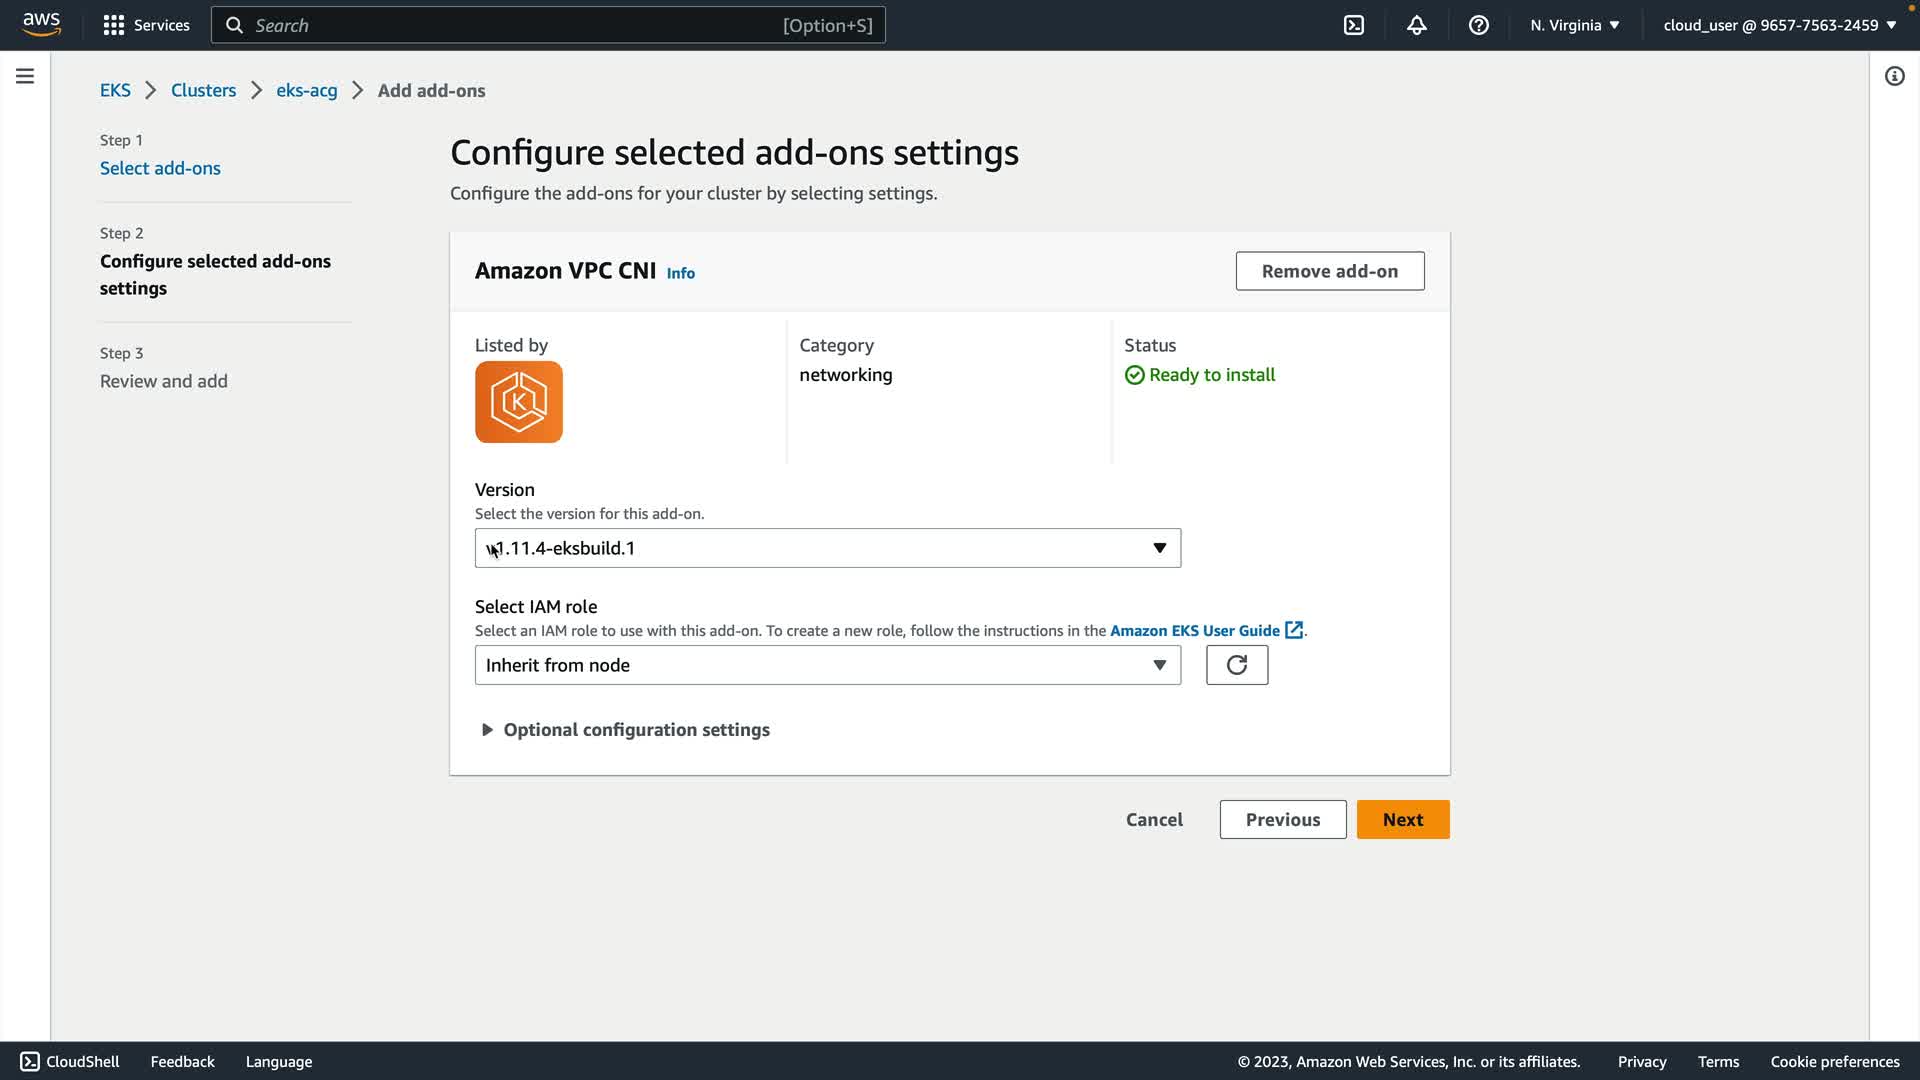Viewport: 1920px width, 1080px height.
Task: Launch CloudShell from the top bar icon
Action: (x=1353, y=25)
